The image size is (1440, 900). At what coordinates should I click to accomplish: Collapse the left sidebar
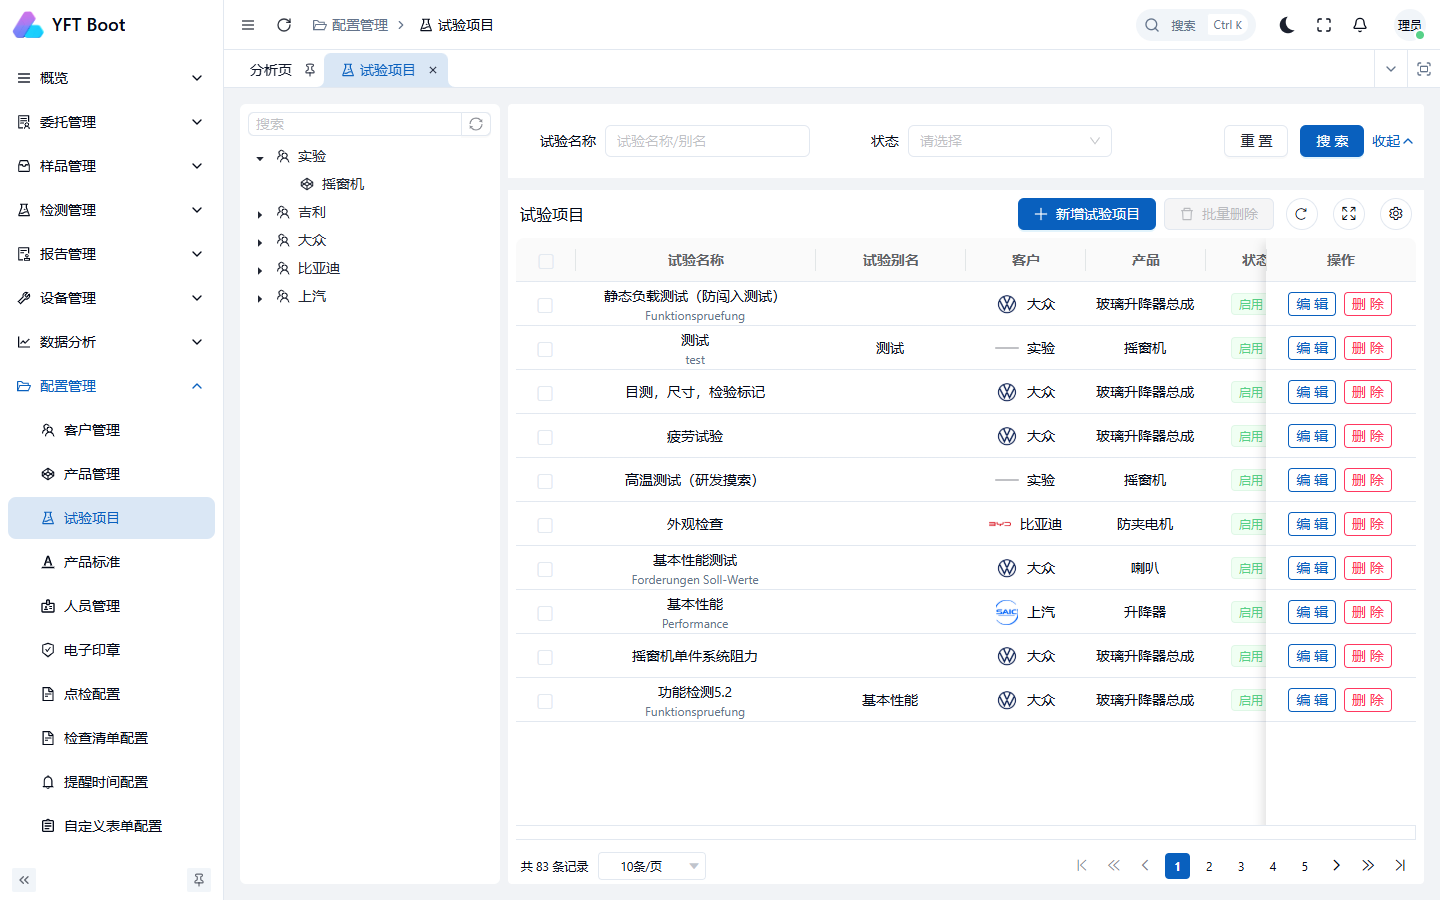[24, 880]
